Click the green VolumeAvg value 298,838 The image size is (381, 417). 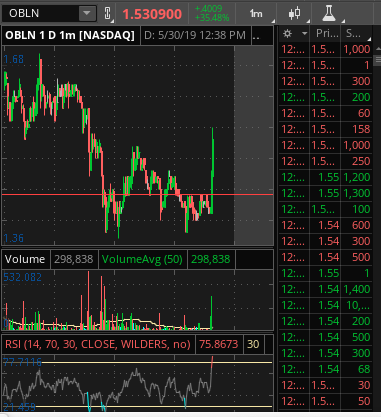[x=211, y=259]
